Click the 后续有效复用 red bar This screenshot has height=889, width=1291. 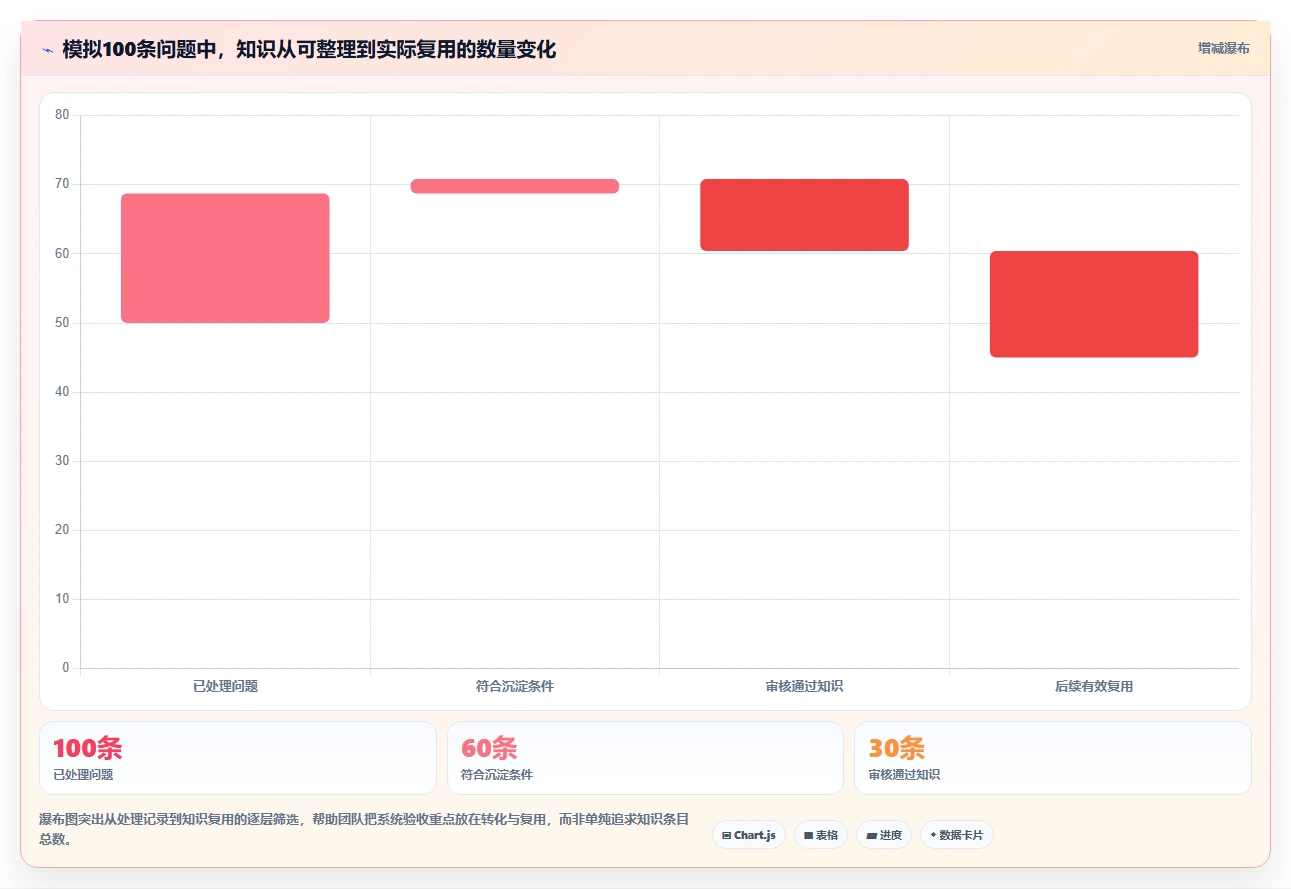click(1094, 304)
